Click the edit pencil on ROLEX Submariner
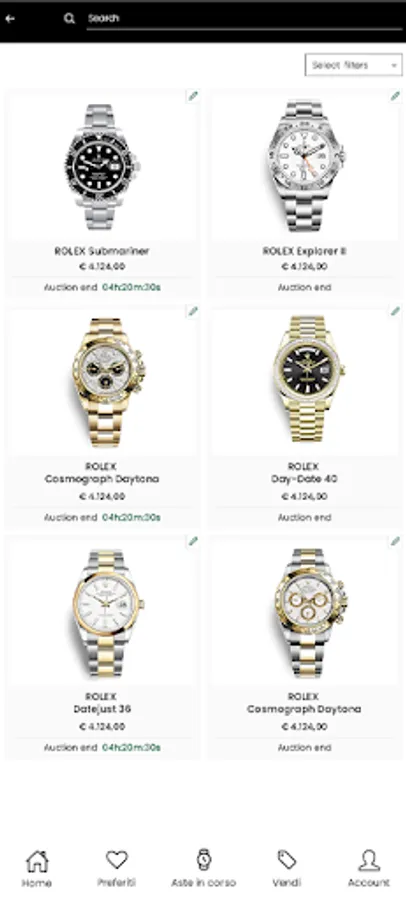Viewport: 406px width, 900px height. point(193,96)
